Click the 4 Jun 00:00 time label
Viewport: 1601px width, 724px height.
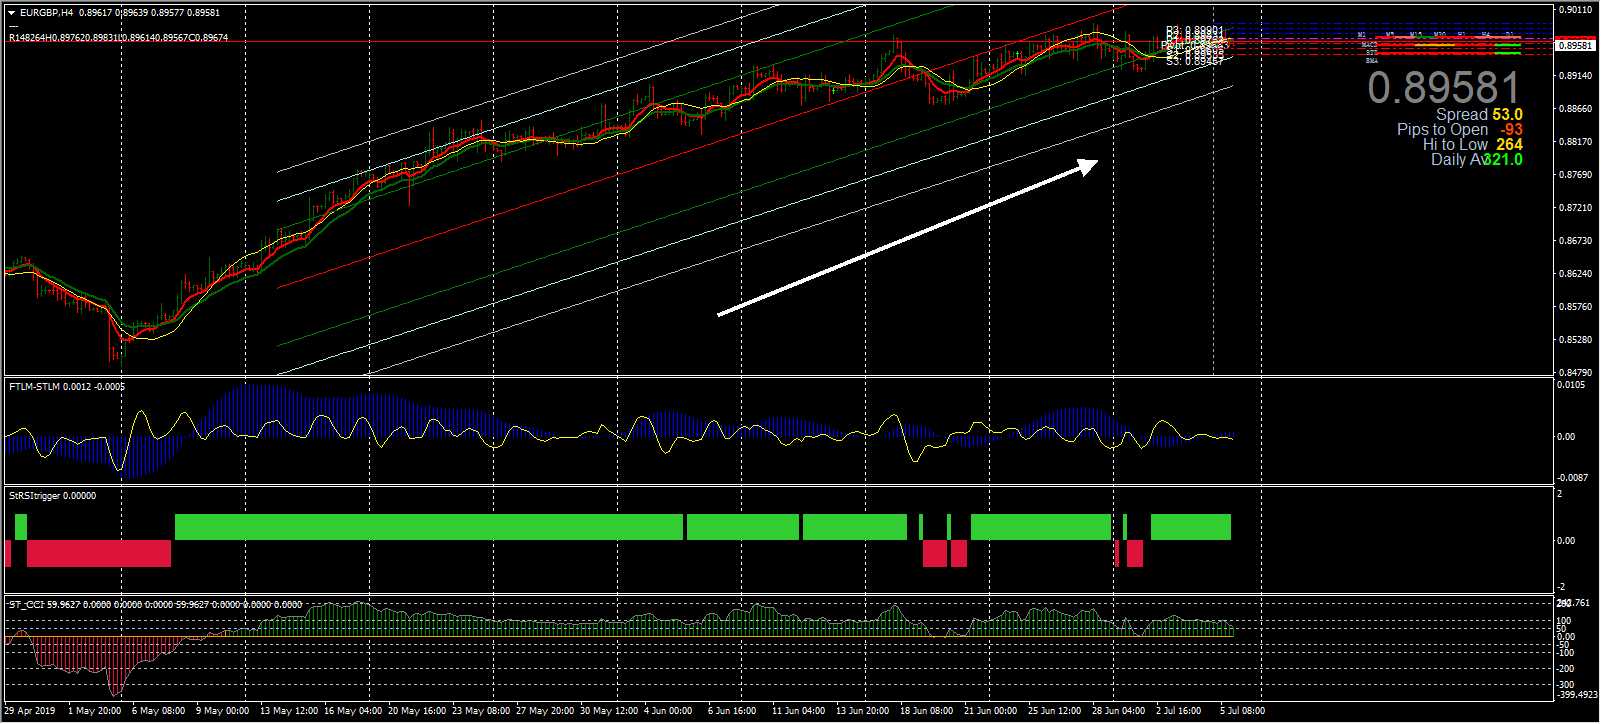click(x=668, y=711)
